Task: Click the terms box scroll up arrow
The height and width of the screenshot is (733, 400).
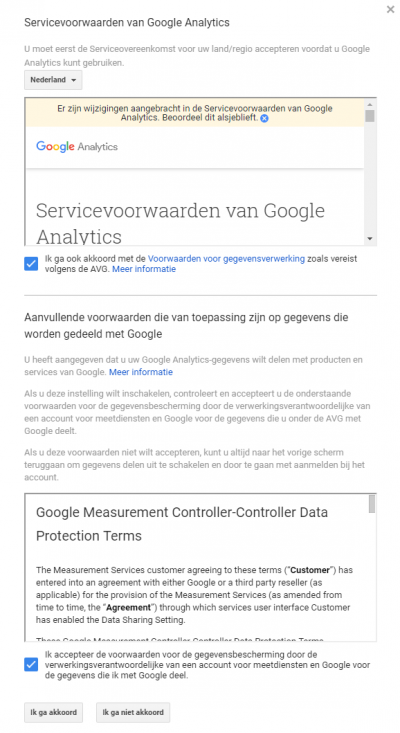Action: [370, 104]
